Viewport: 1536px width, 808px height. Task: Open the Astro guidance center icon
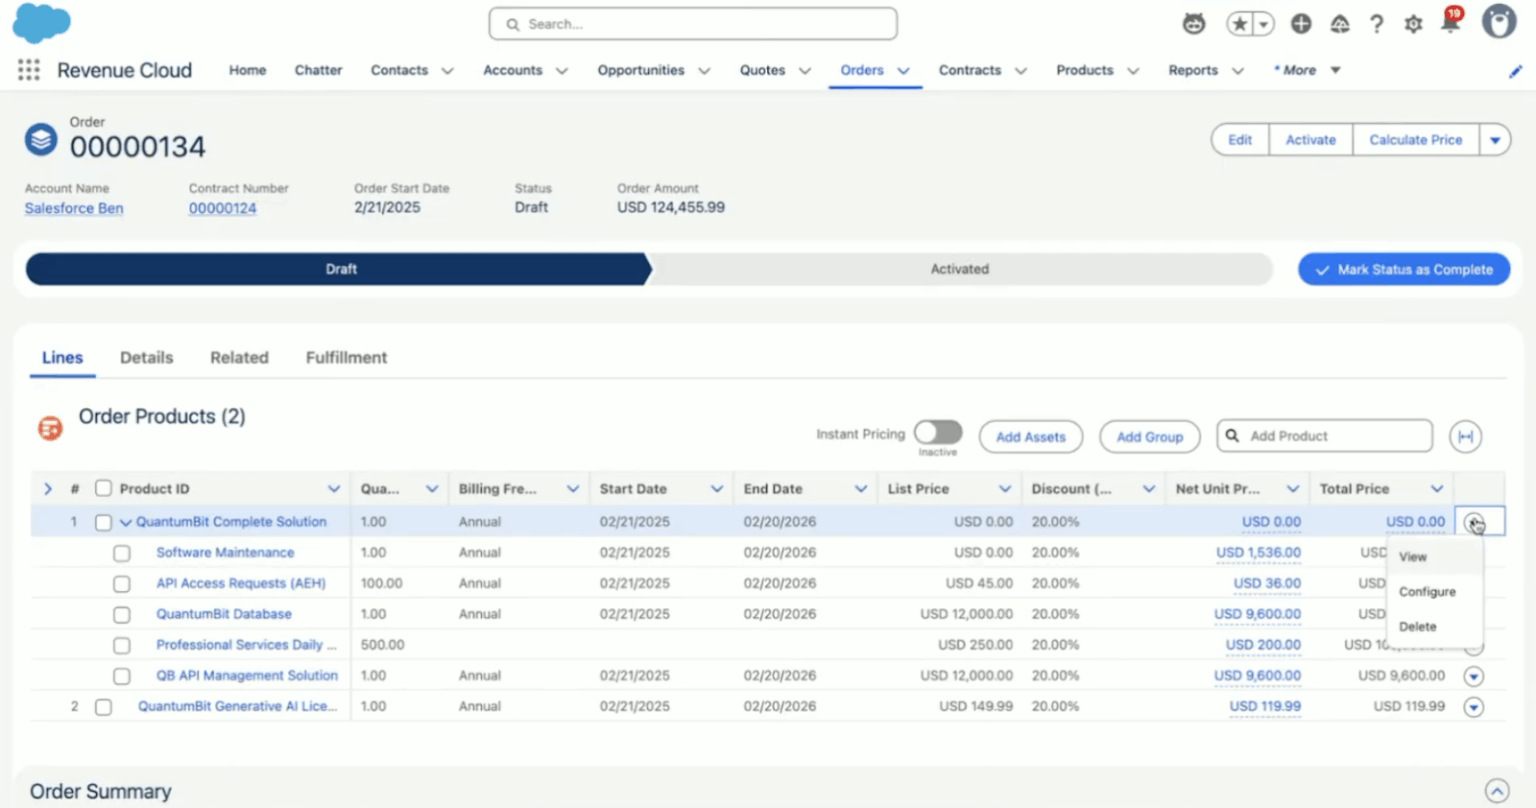tap(1194, 24)
